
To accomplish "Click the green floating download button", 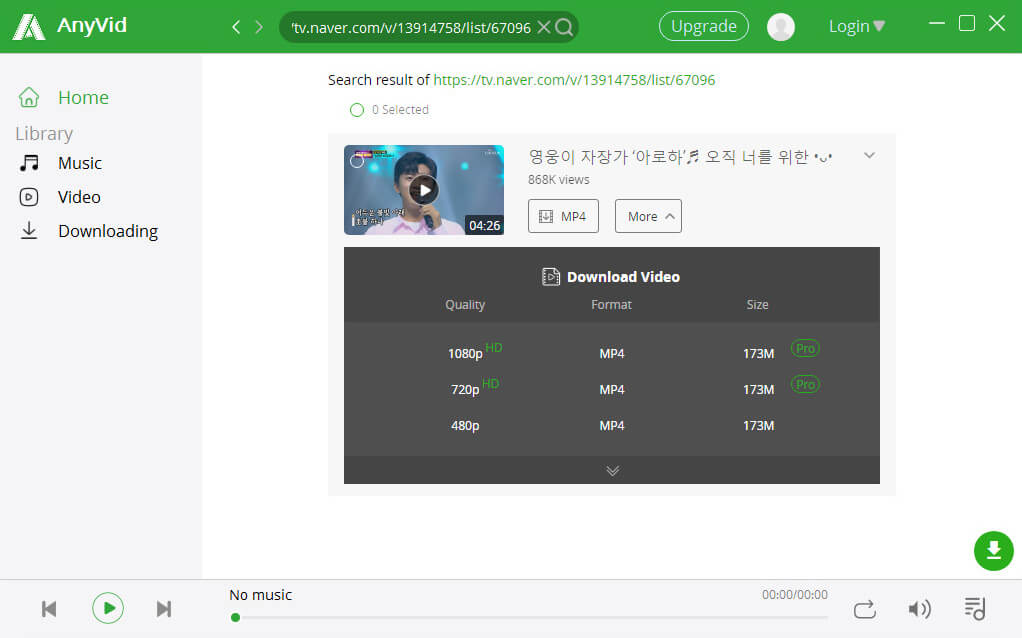I will 993,550.
